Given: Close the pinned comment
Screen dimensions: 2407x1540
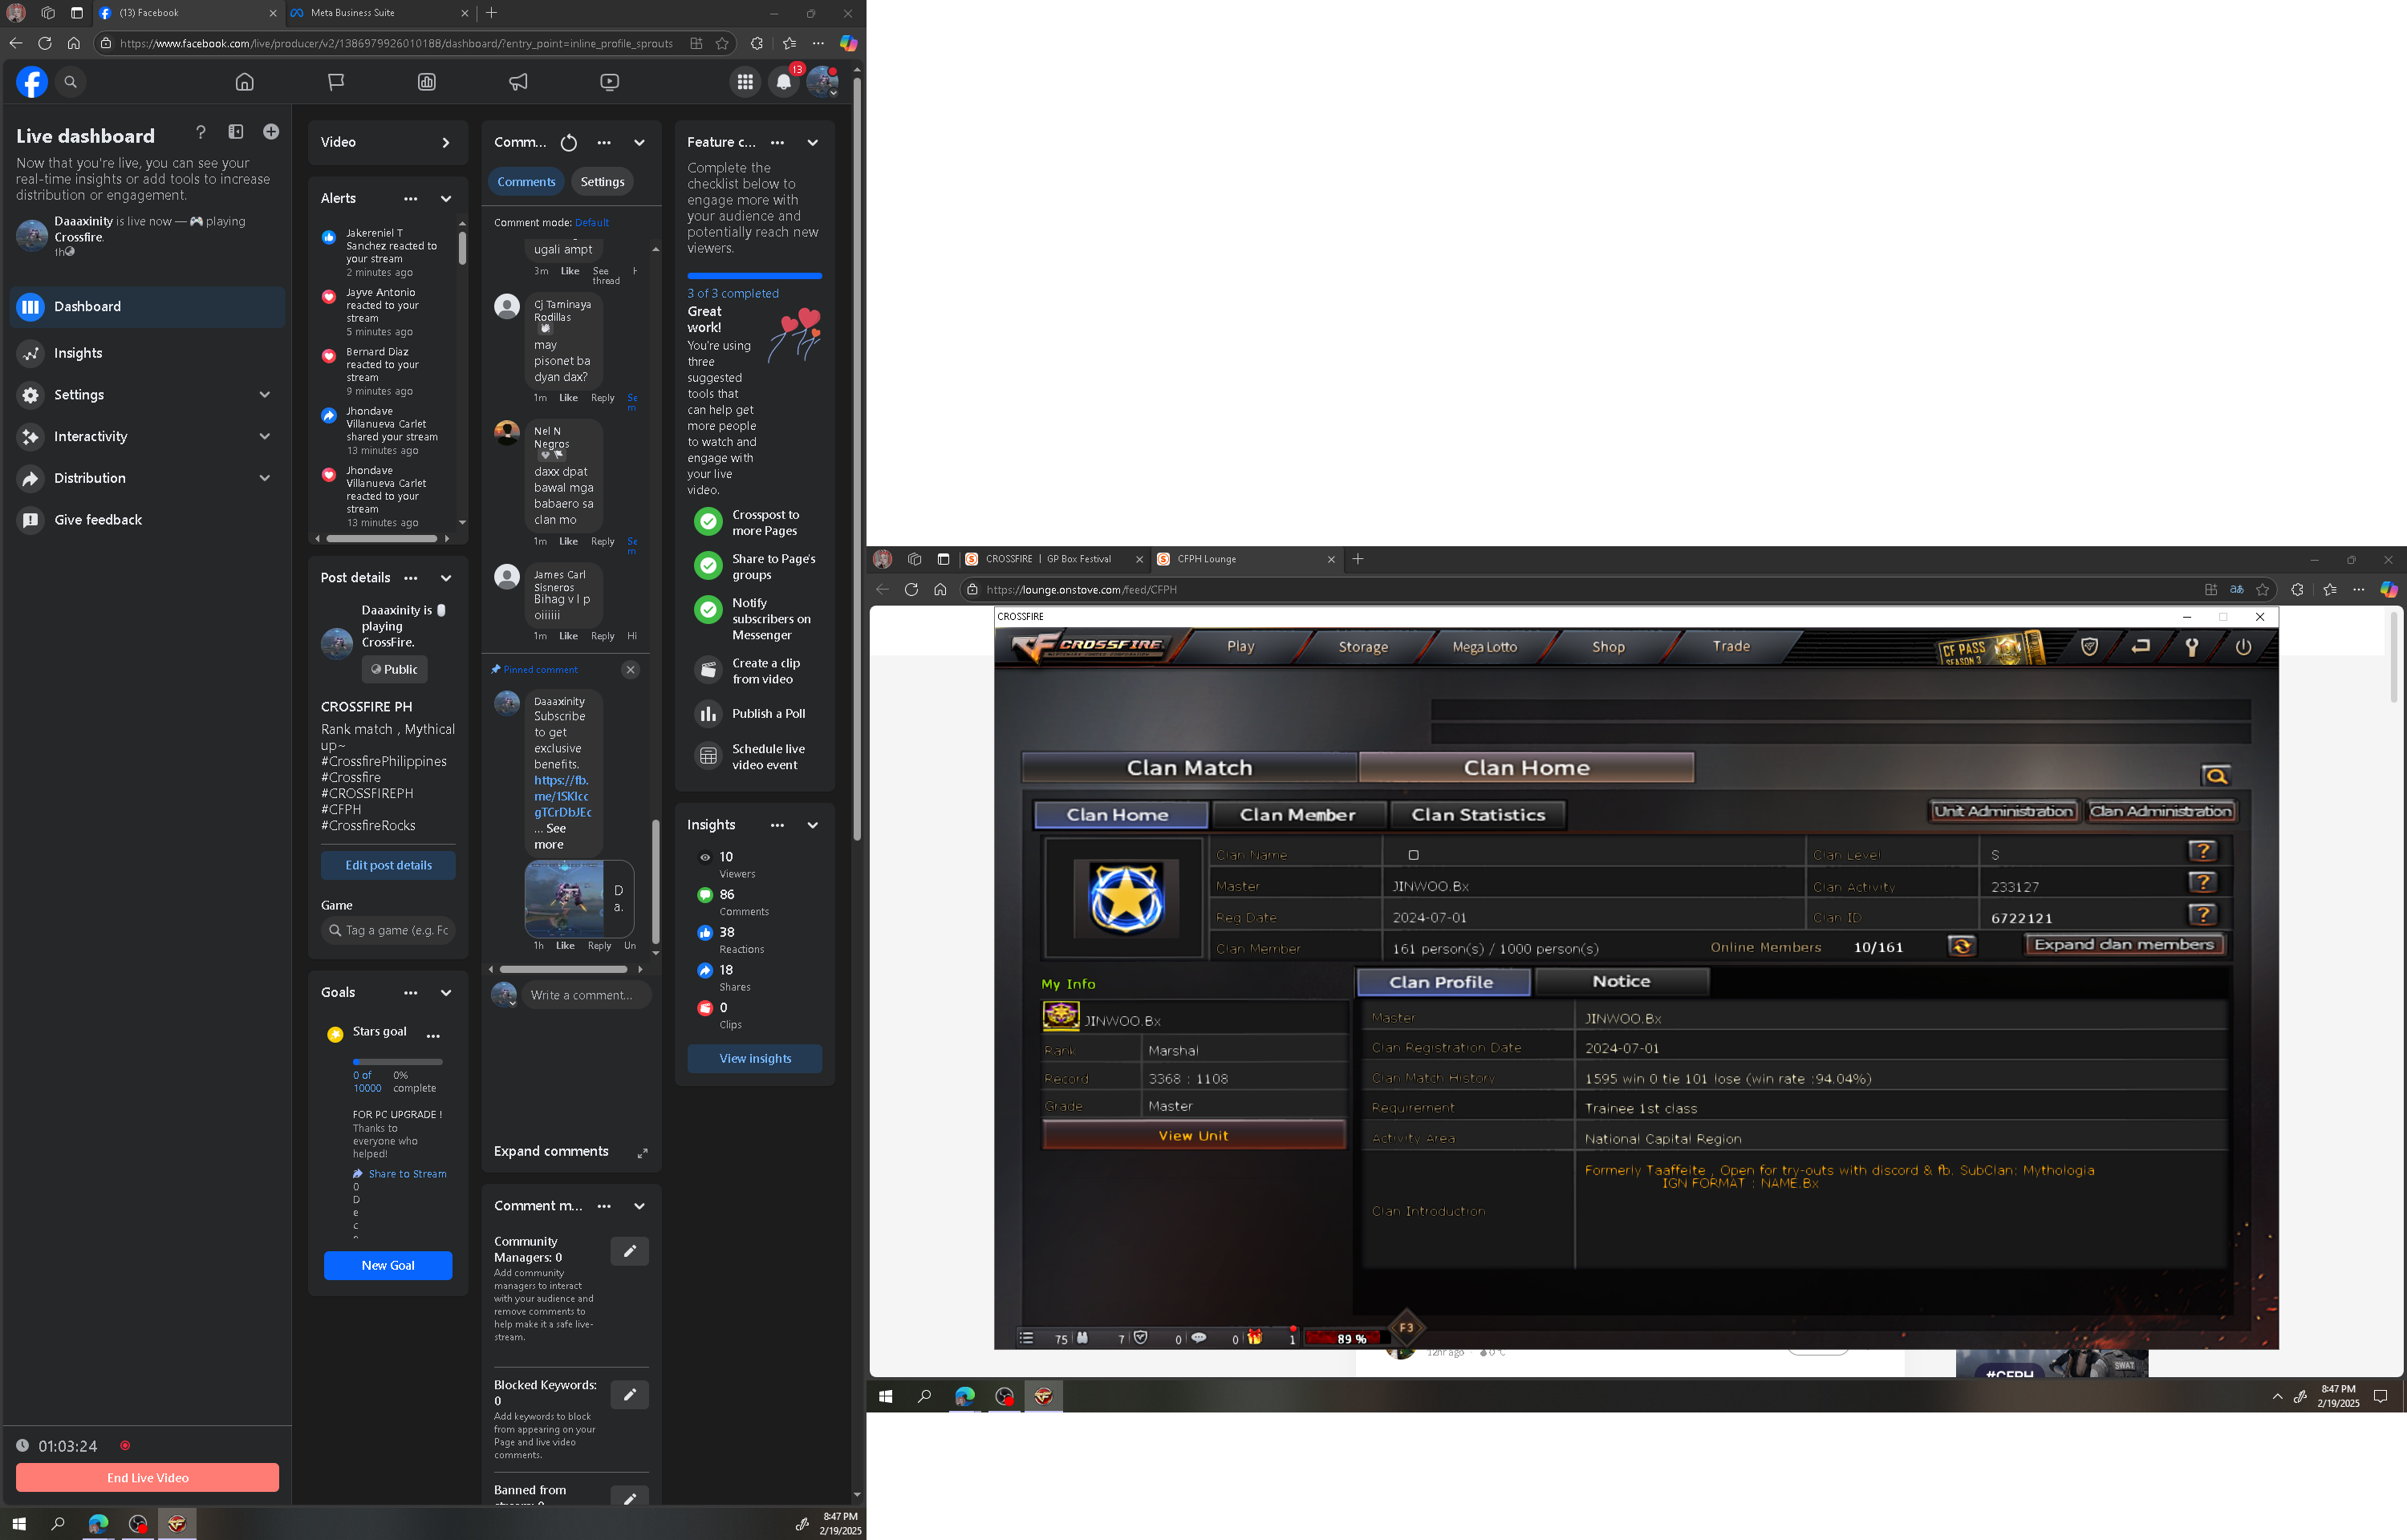Looking at the screenshot, I should 630,670.
